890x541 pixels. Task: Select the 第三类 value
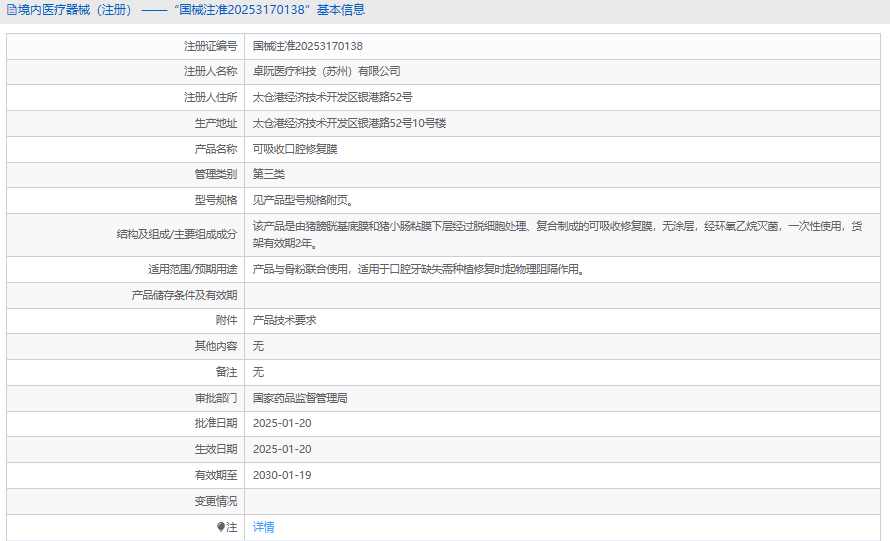point(268,174)
